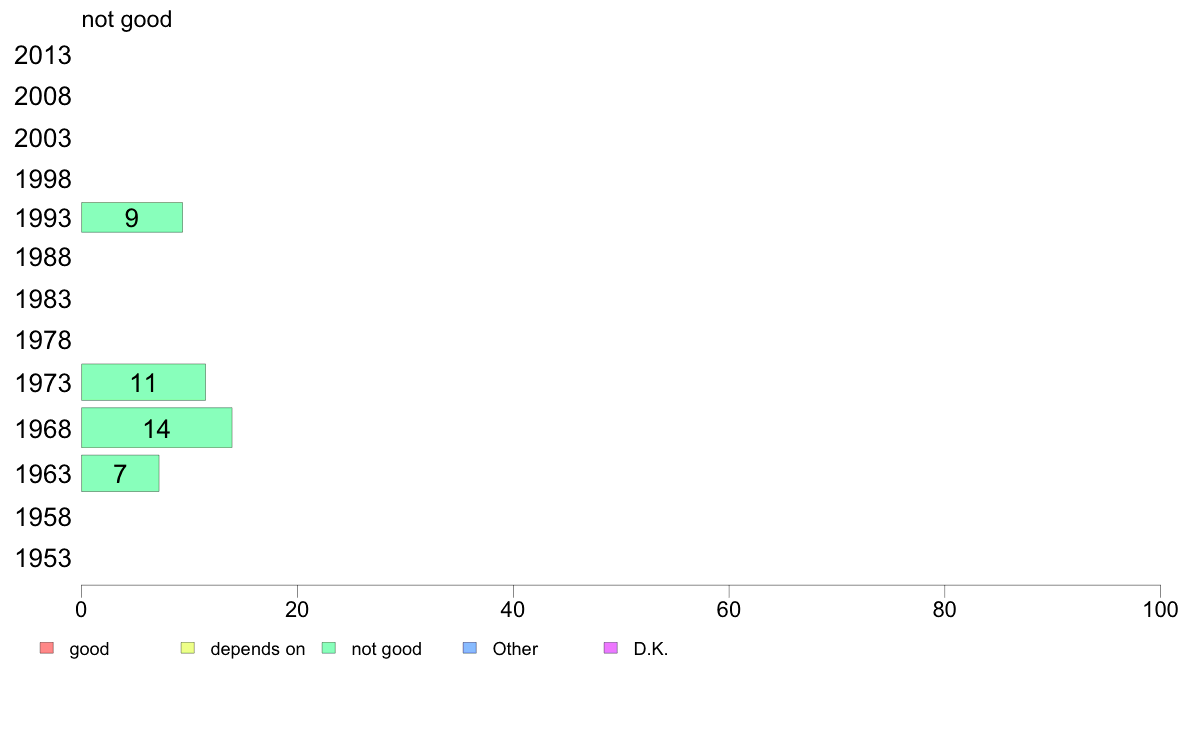
Task: Click the 'Other' legend text
Action: [515, 649]
